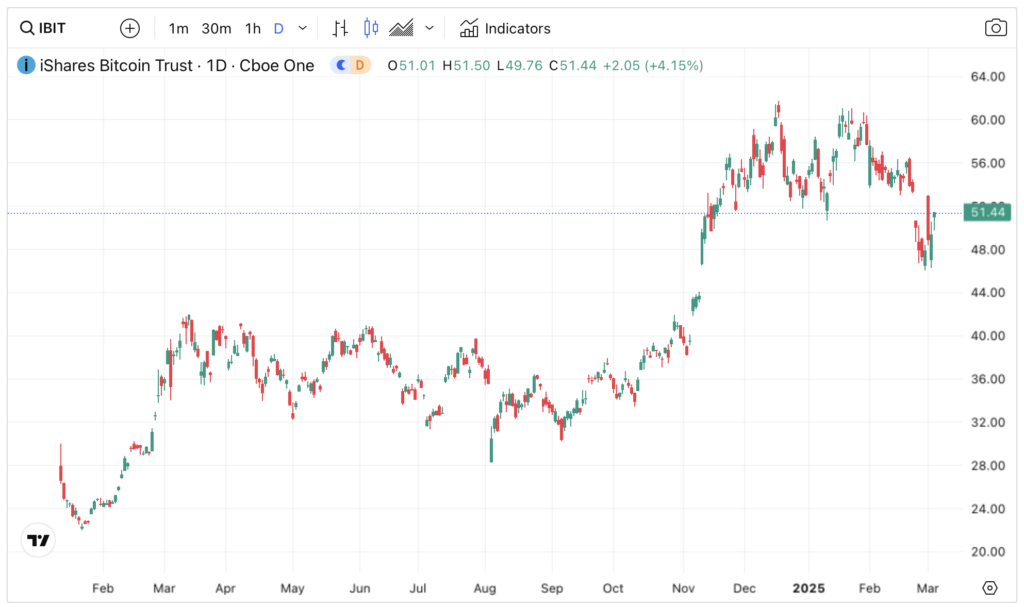Take a chart snapshot with camera icon
Viewport: 1024px width, 607px height.
[x=995, y=28]
